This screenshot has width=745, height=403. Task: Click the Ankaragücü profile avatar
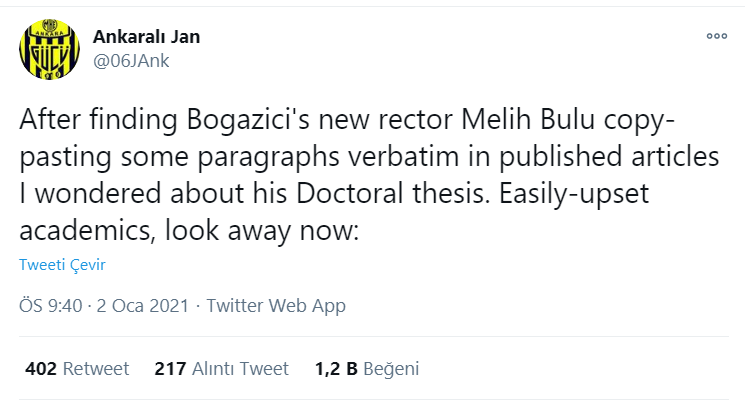pos(49,49)
